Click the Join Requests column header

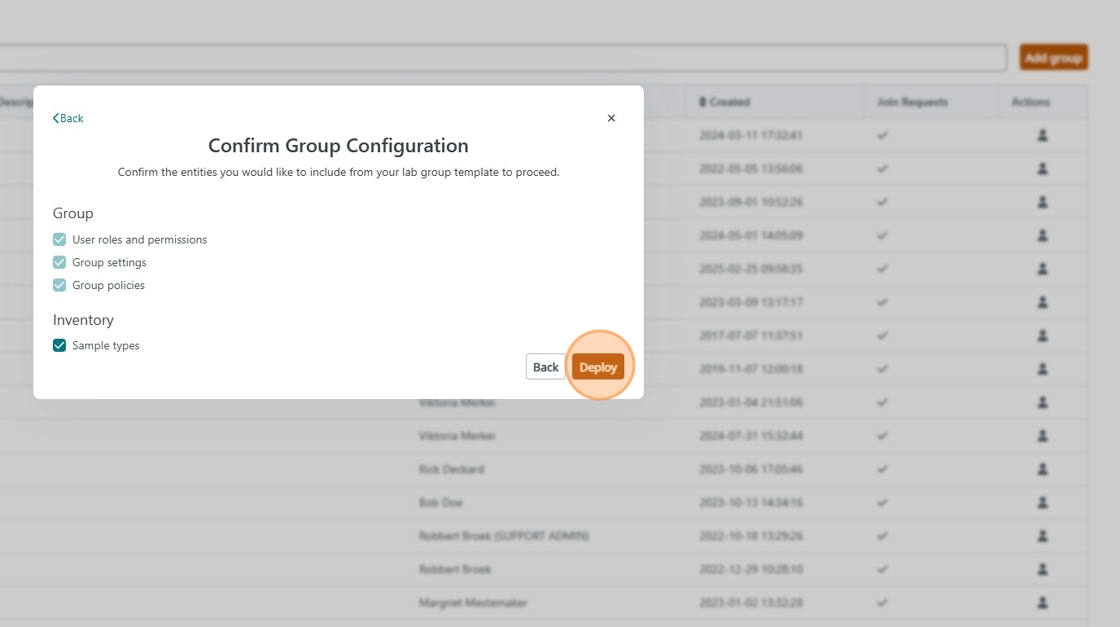coord(911,102)
